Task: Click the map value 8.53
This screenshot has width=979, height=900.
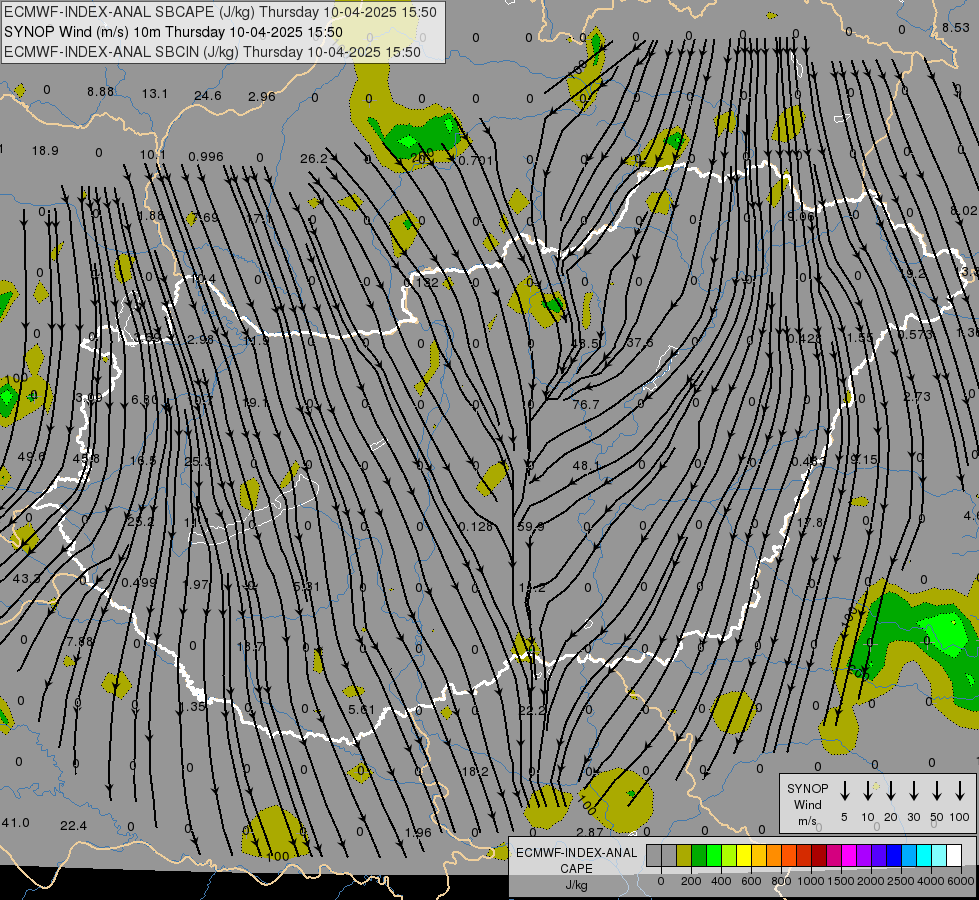Action: (956, 27)
